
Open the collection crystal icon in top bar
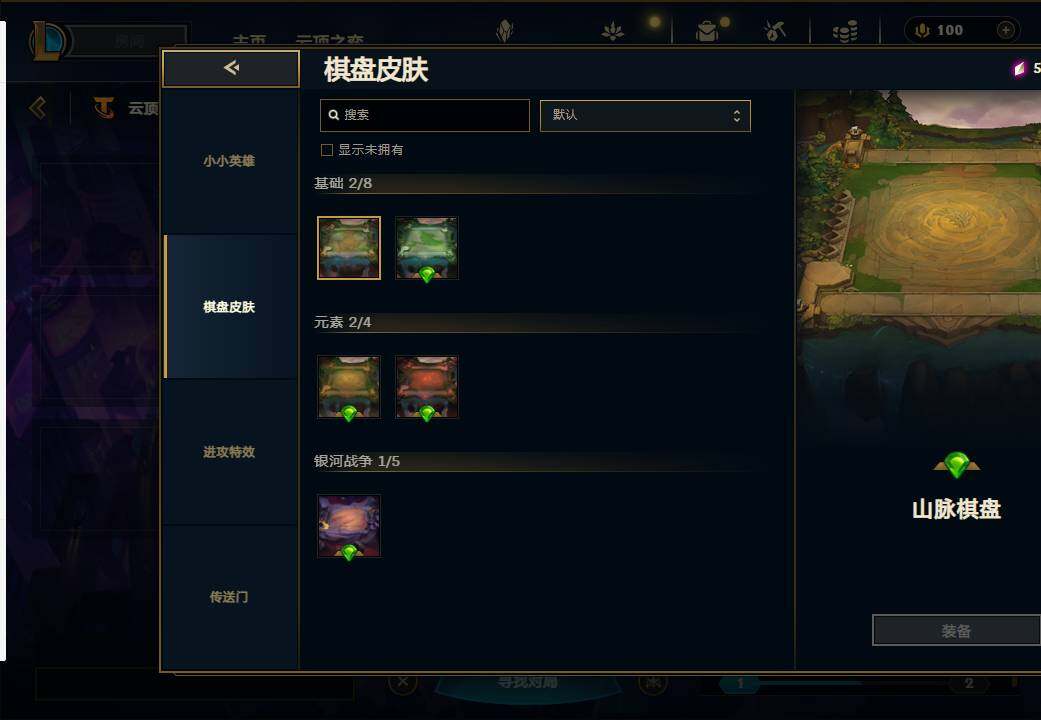pyautogui.click(x=505, y=31)
